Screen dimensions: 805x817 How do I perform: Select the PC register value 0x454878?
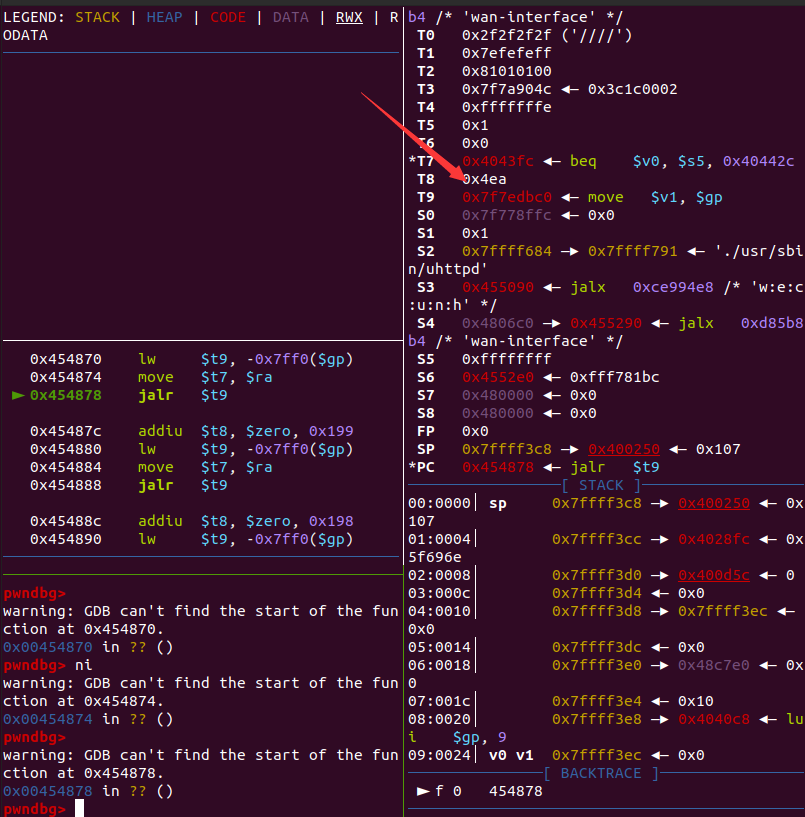498,467
